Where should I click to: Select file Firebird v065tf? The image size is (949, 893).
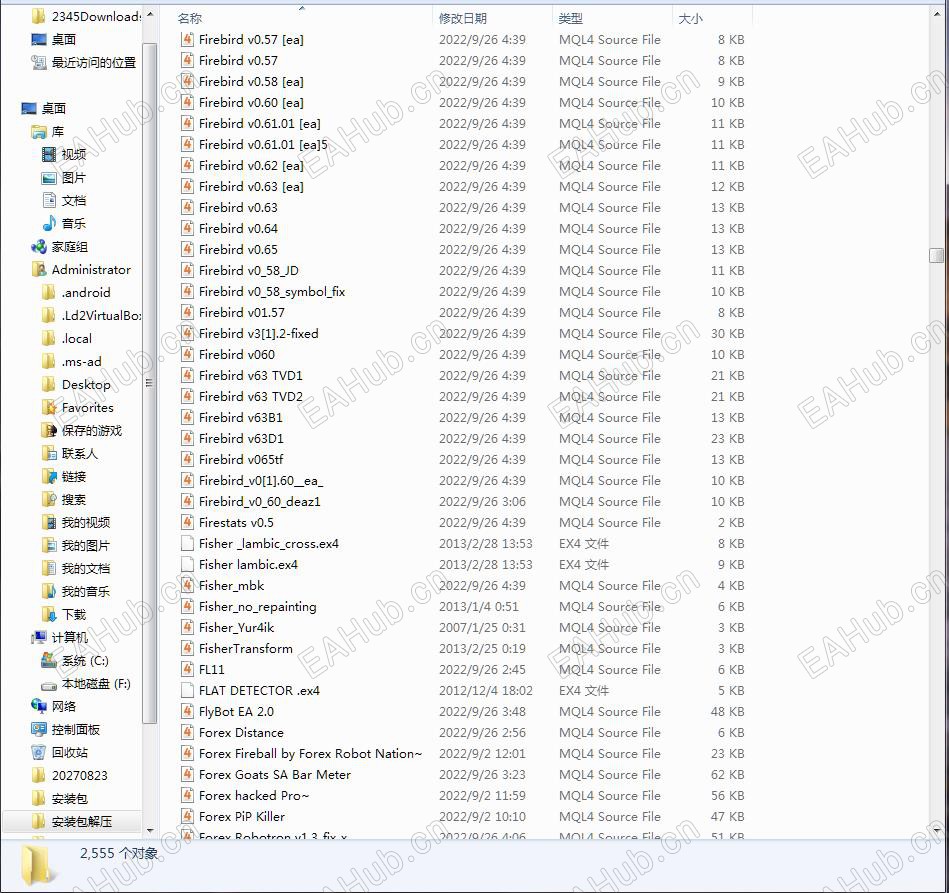point(241,460)
